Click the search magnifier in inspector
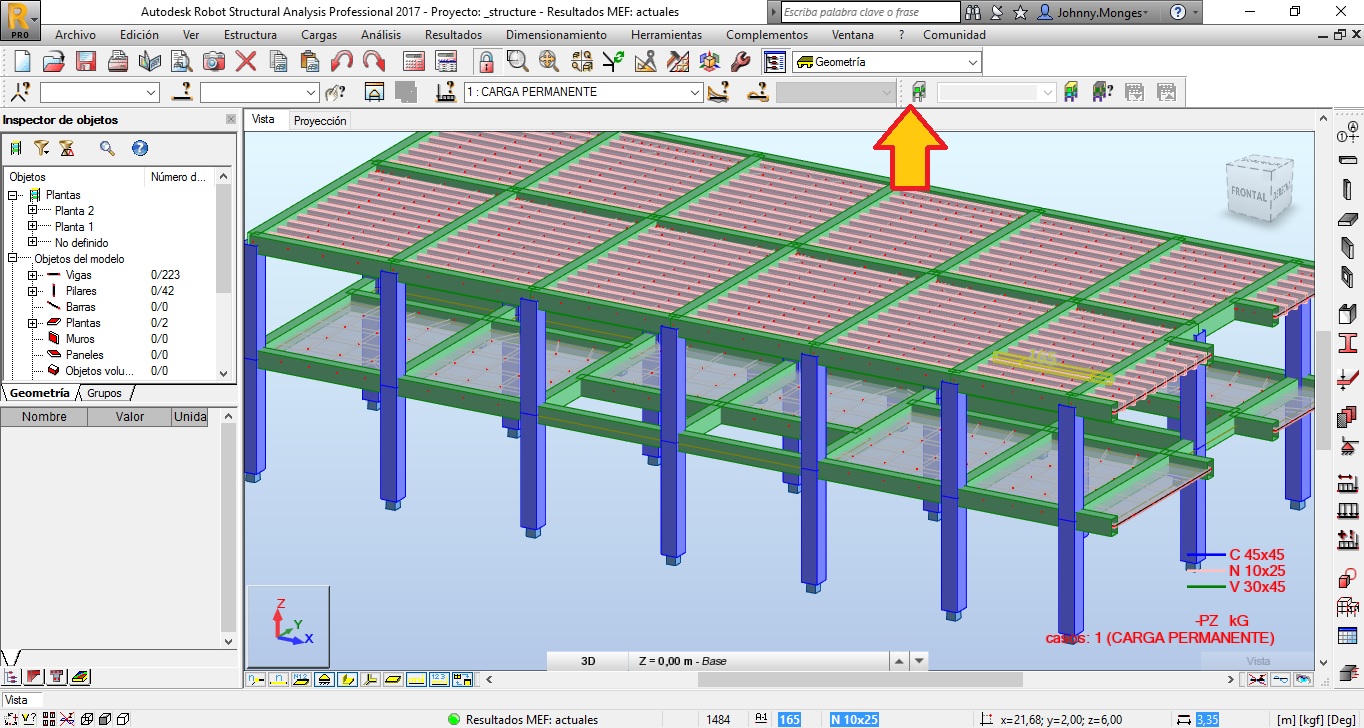This screenshot has width=1364, height=728. 107,148
